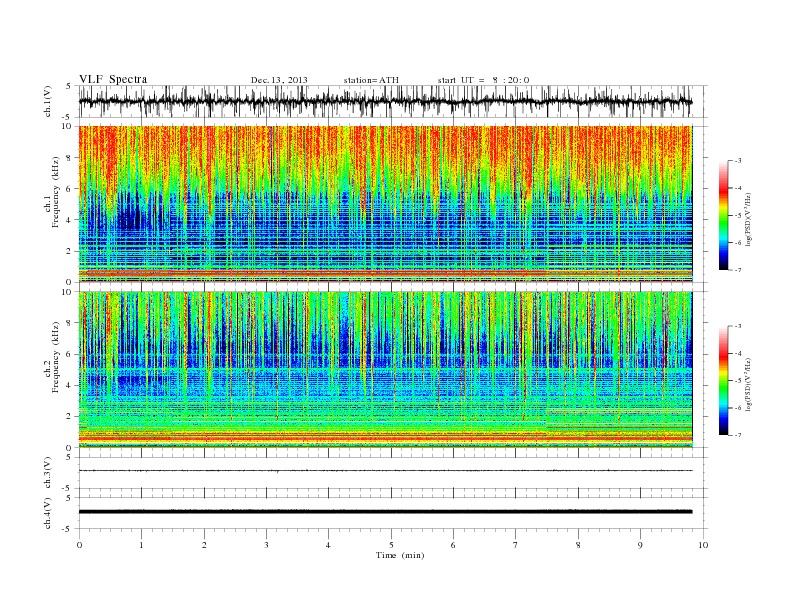Click the ch.1 voltage waveform trace
The width and height of the screenshot is (792, 612).
pyautogui.click(x=385, y=102)
